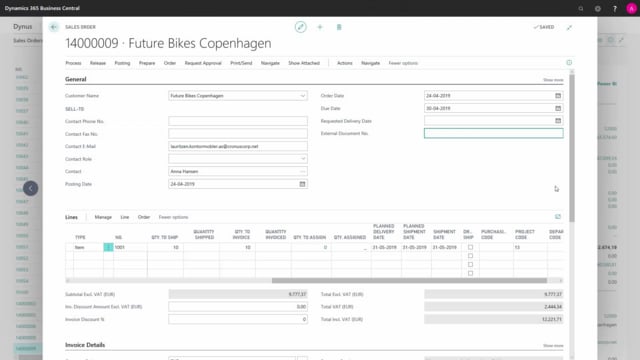Toggle Drop Shipment checkbox in third line
The image size is (640, 360).
click(470, 264)
